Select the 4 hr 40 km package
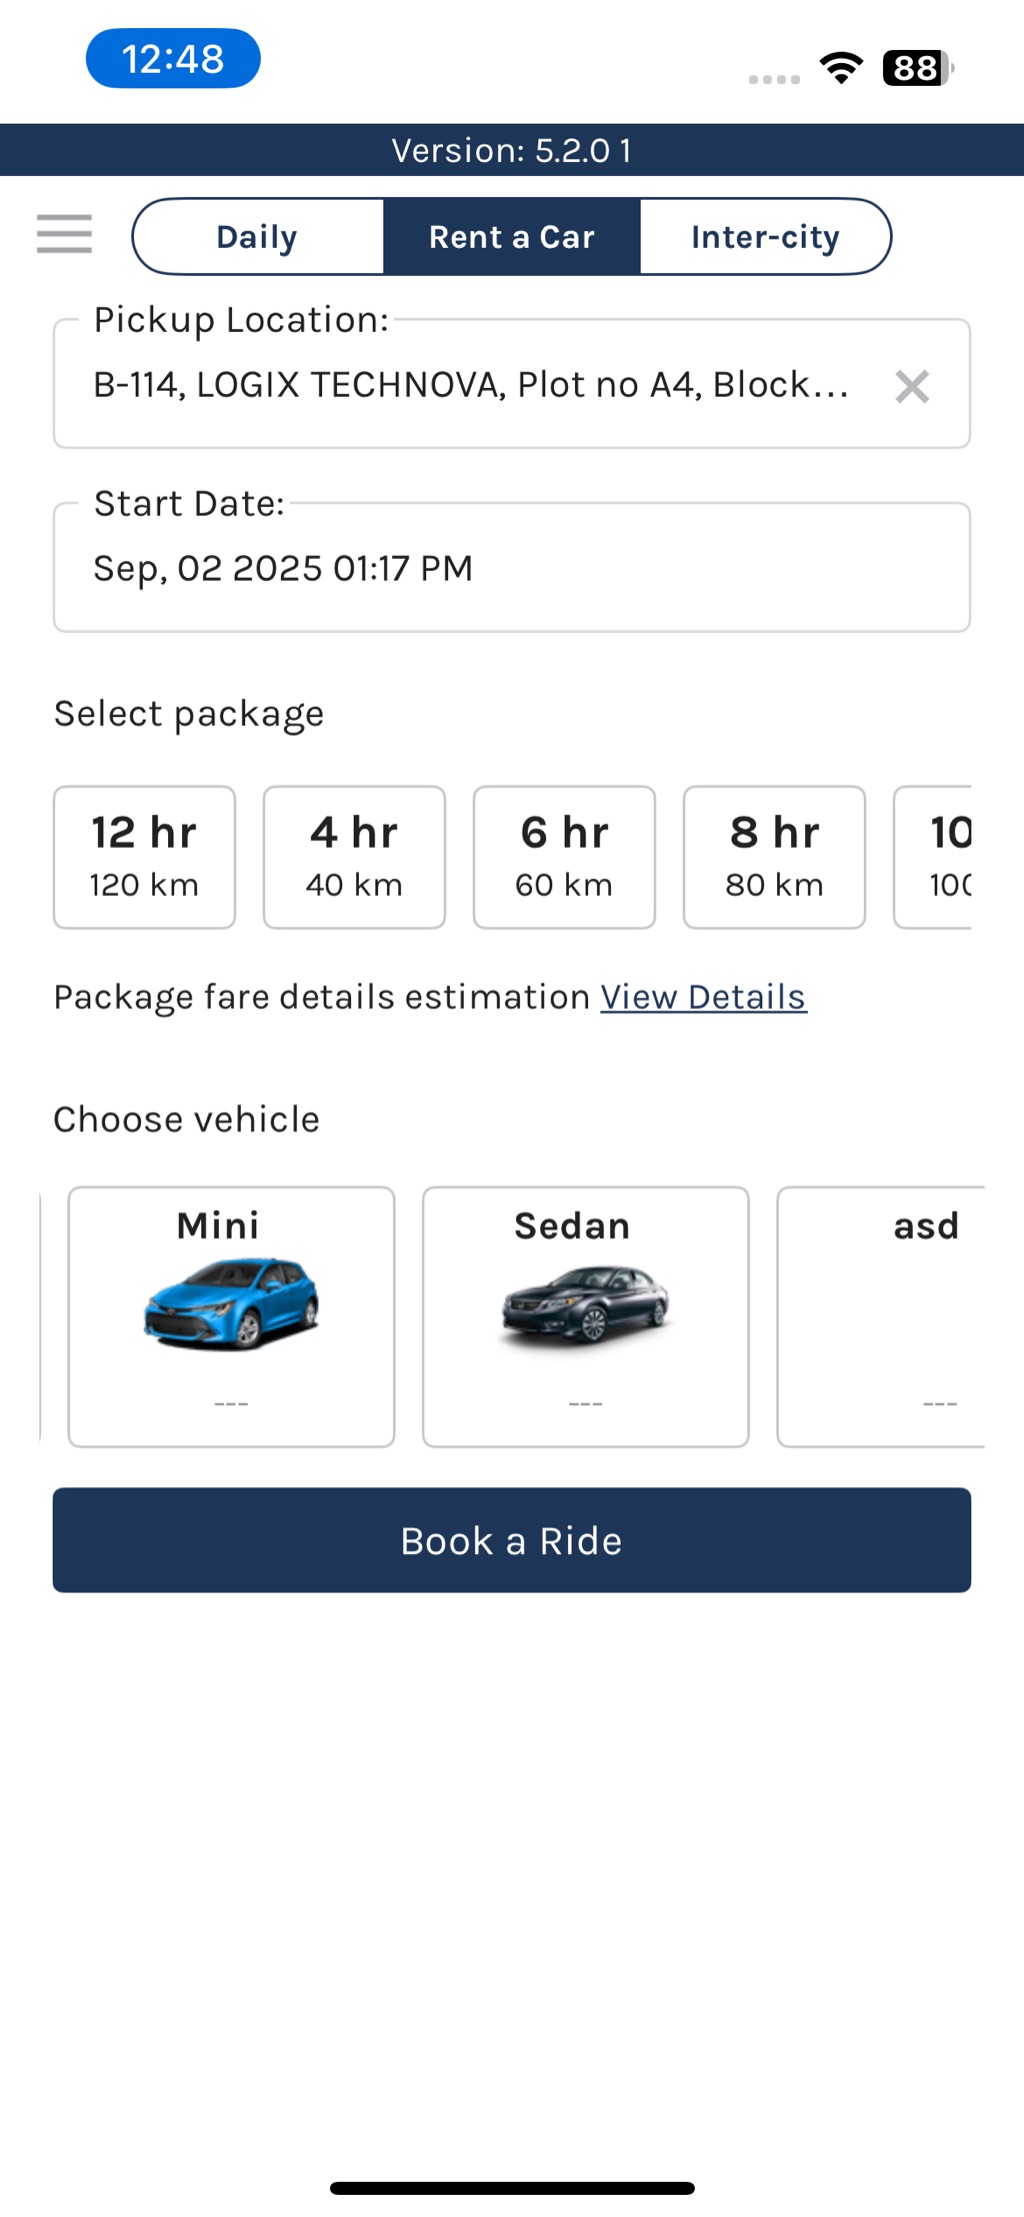This screenshot has height=2217, width=1024. 354,857
